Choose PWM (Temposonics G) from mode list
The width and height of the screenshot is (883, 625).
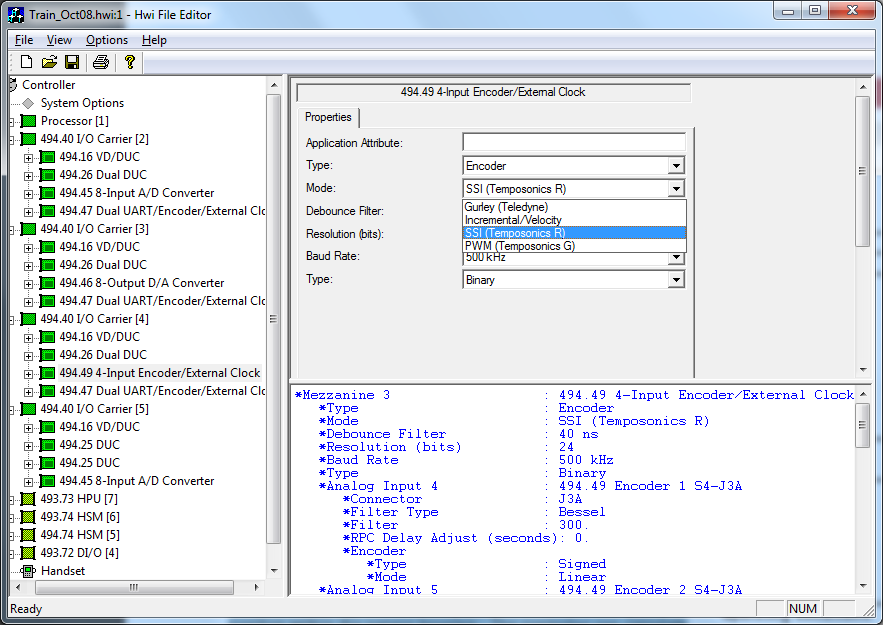574,245
